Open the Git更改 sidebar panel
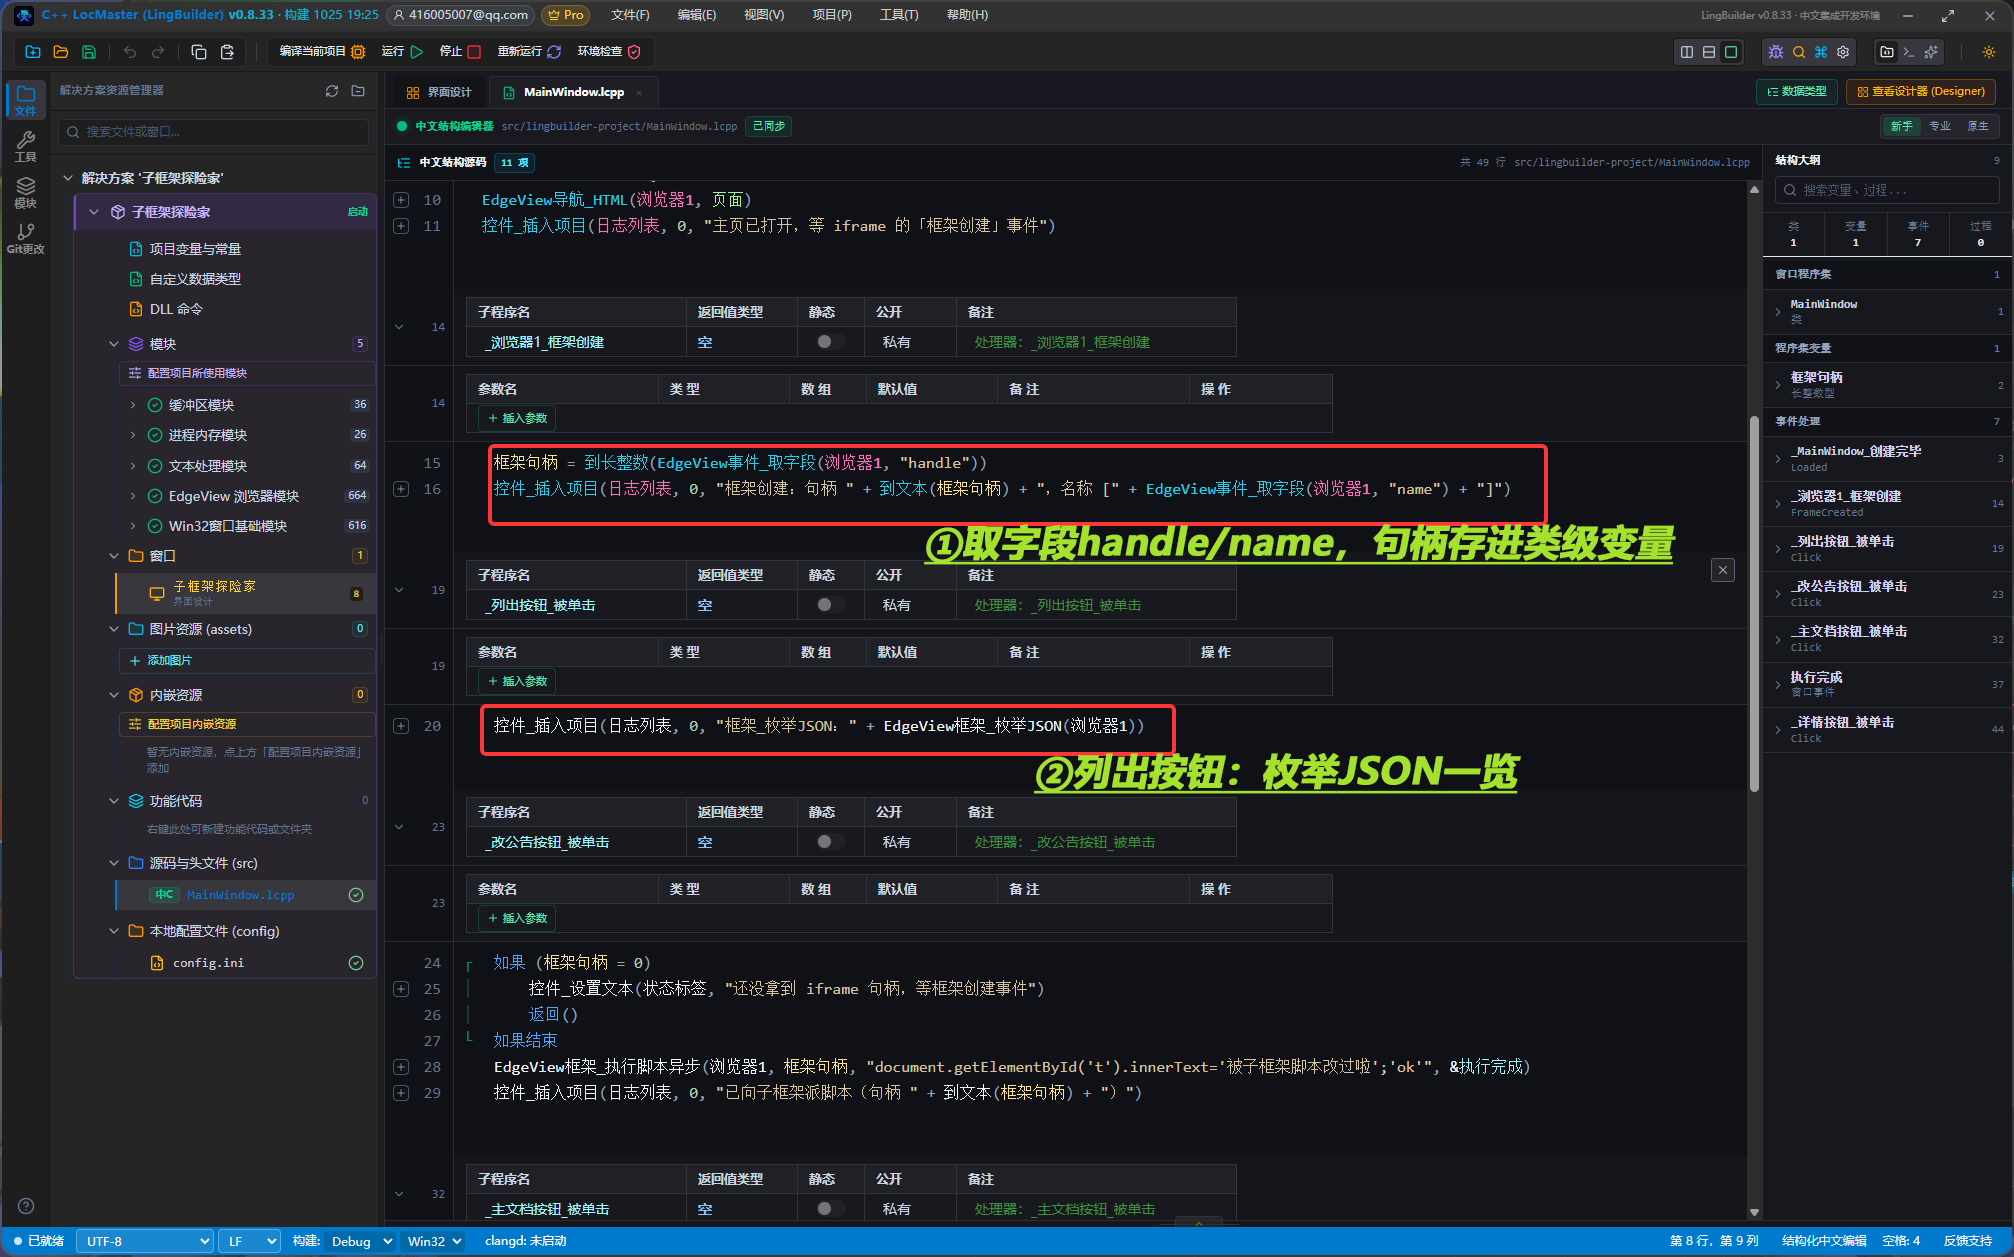Screen dimensions: 2014x1257 pyautogui.click(x=26, y=238)
